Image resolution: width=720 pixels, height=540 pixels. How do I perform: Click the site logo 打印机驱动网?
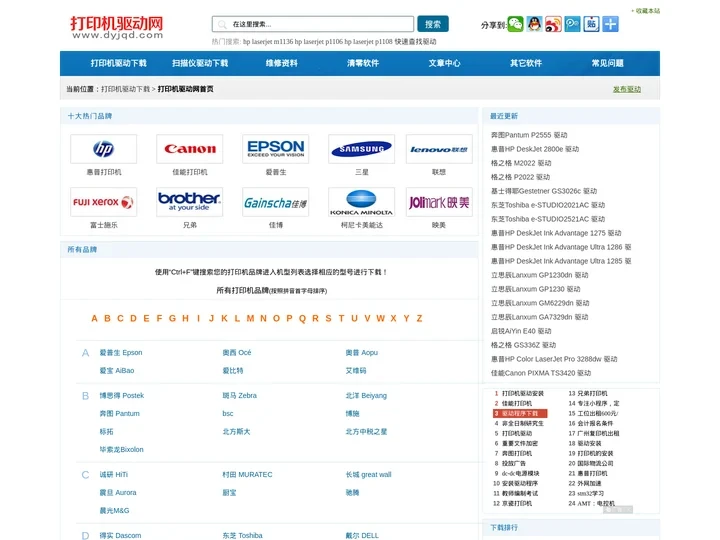[117, 28]
